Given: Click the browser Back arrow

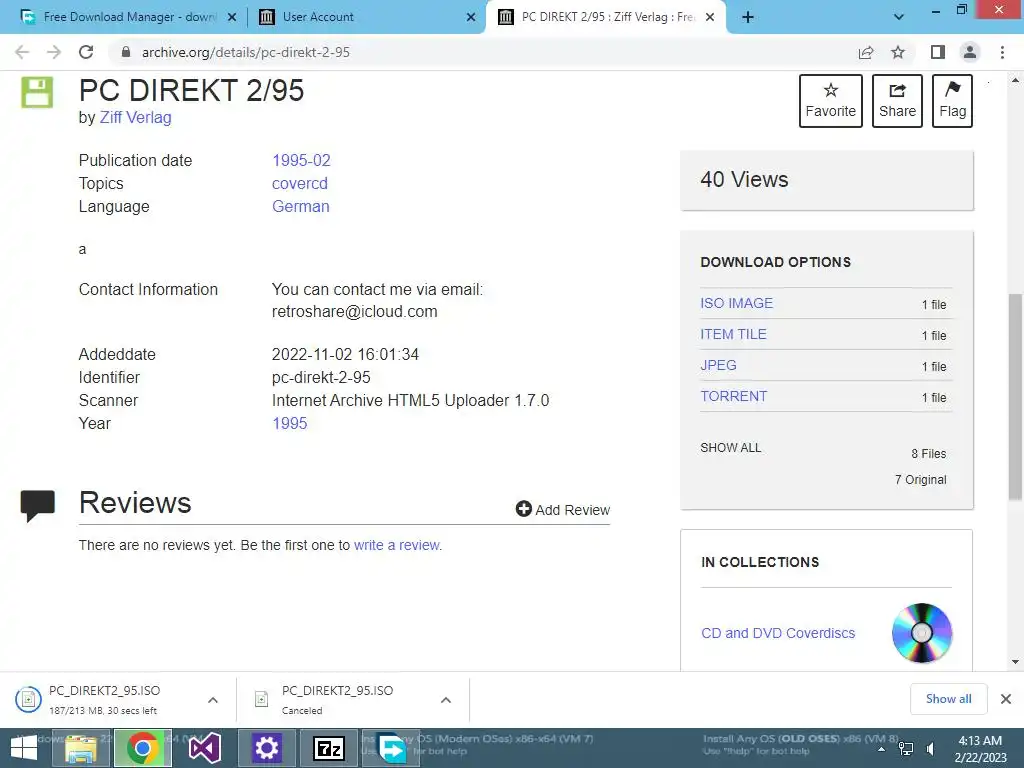Looking at the screenshot, I should (22, 52).
